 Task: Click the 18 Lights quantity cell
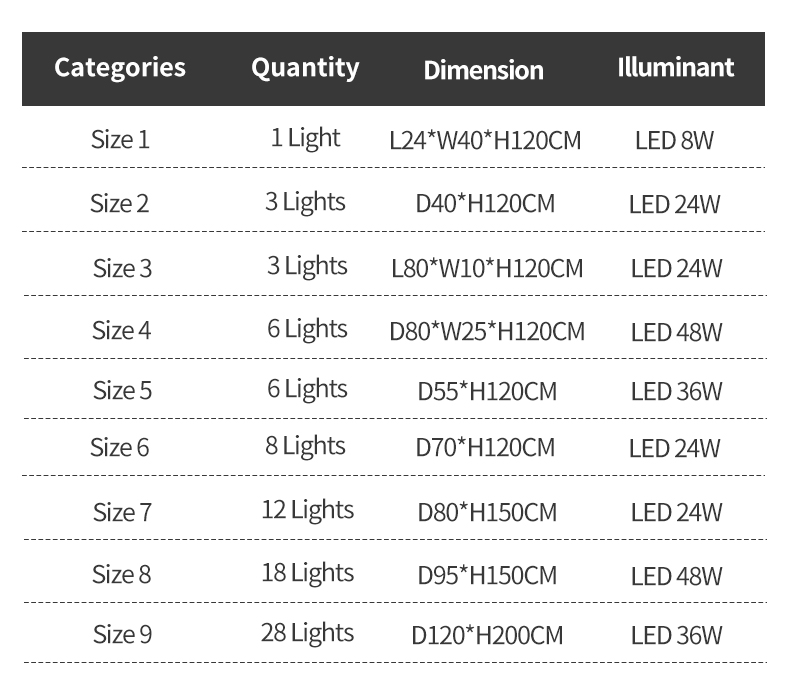point(308,574)
